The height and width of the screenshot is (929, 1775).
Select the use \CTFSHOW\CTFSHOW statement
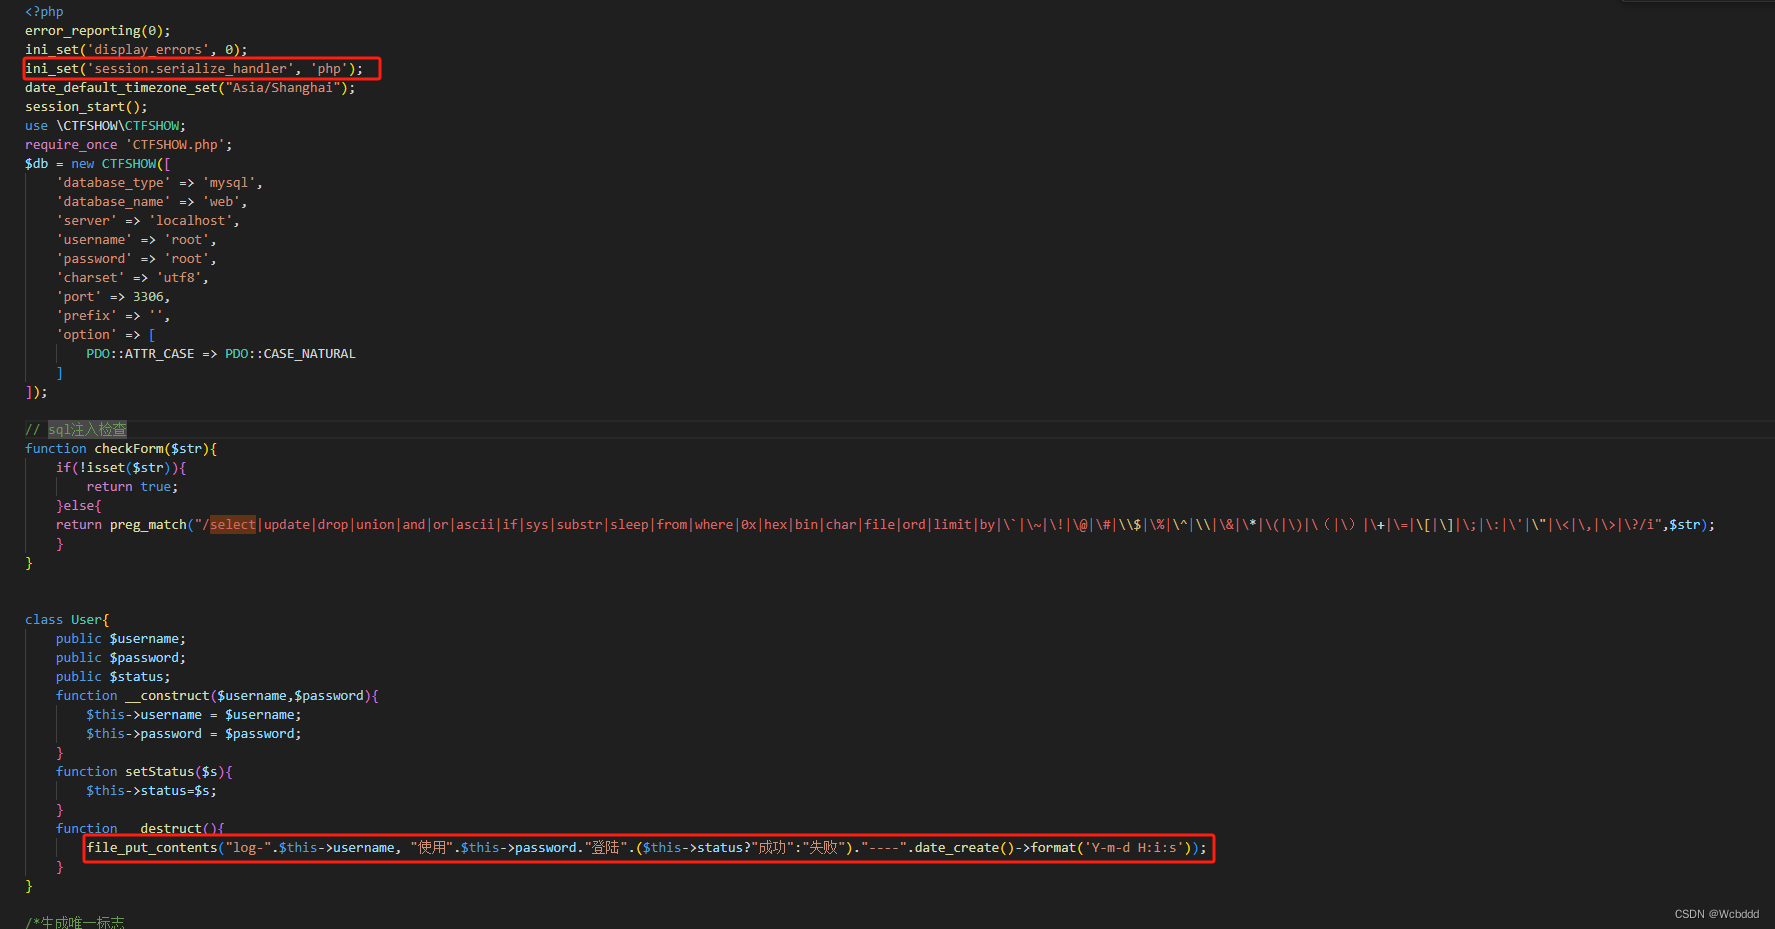103,125
